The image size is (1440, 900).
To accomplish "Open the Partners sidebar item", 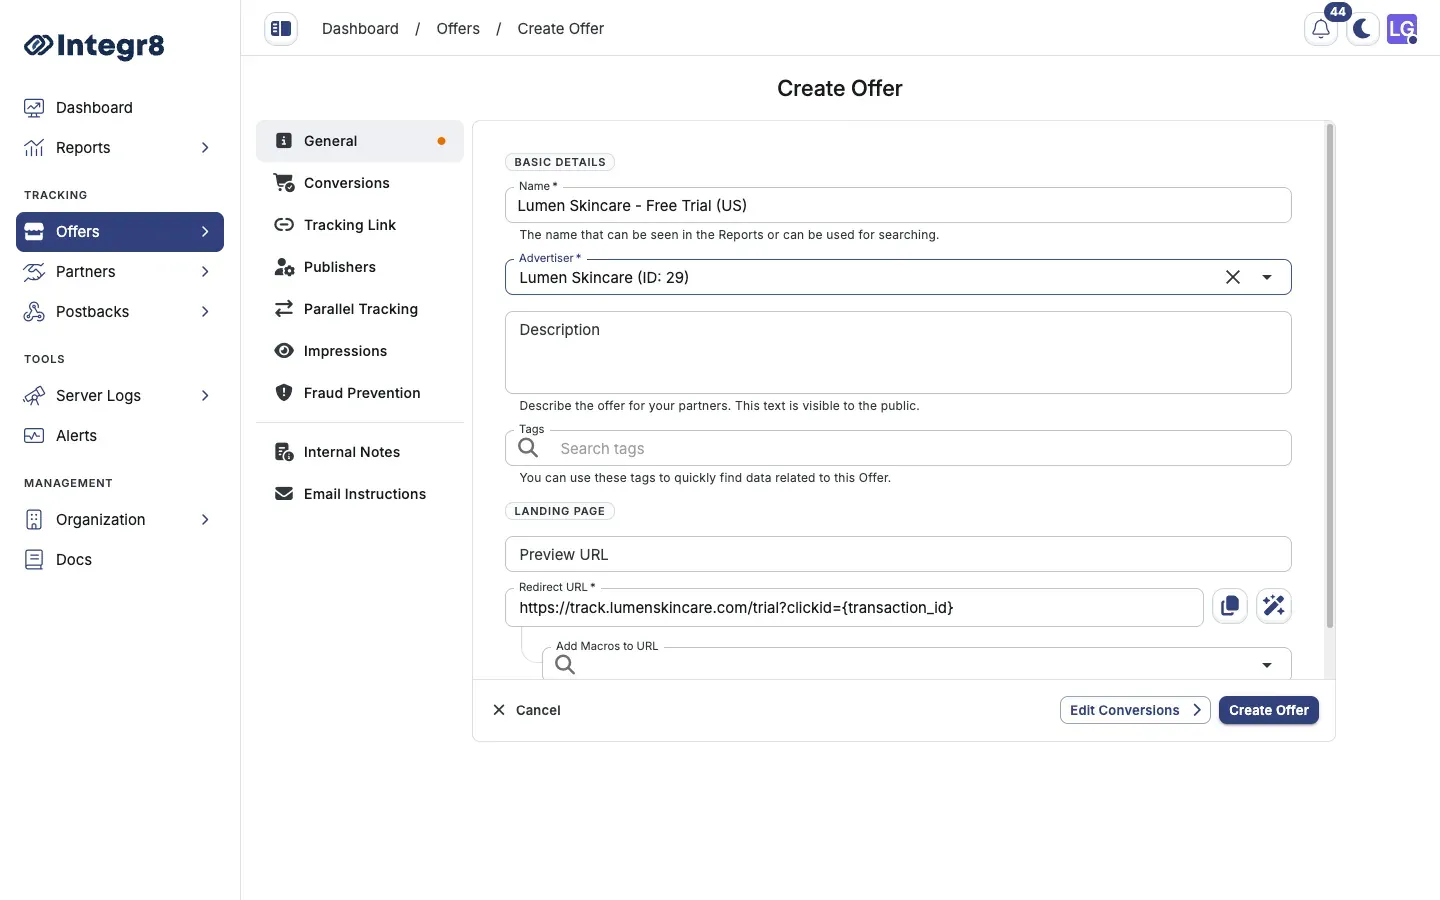I will (x=120, y=272).
